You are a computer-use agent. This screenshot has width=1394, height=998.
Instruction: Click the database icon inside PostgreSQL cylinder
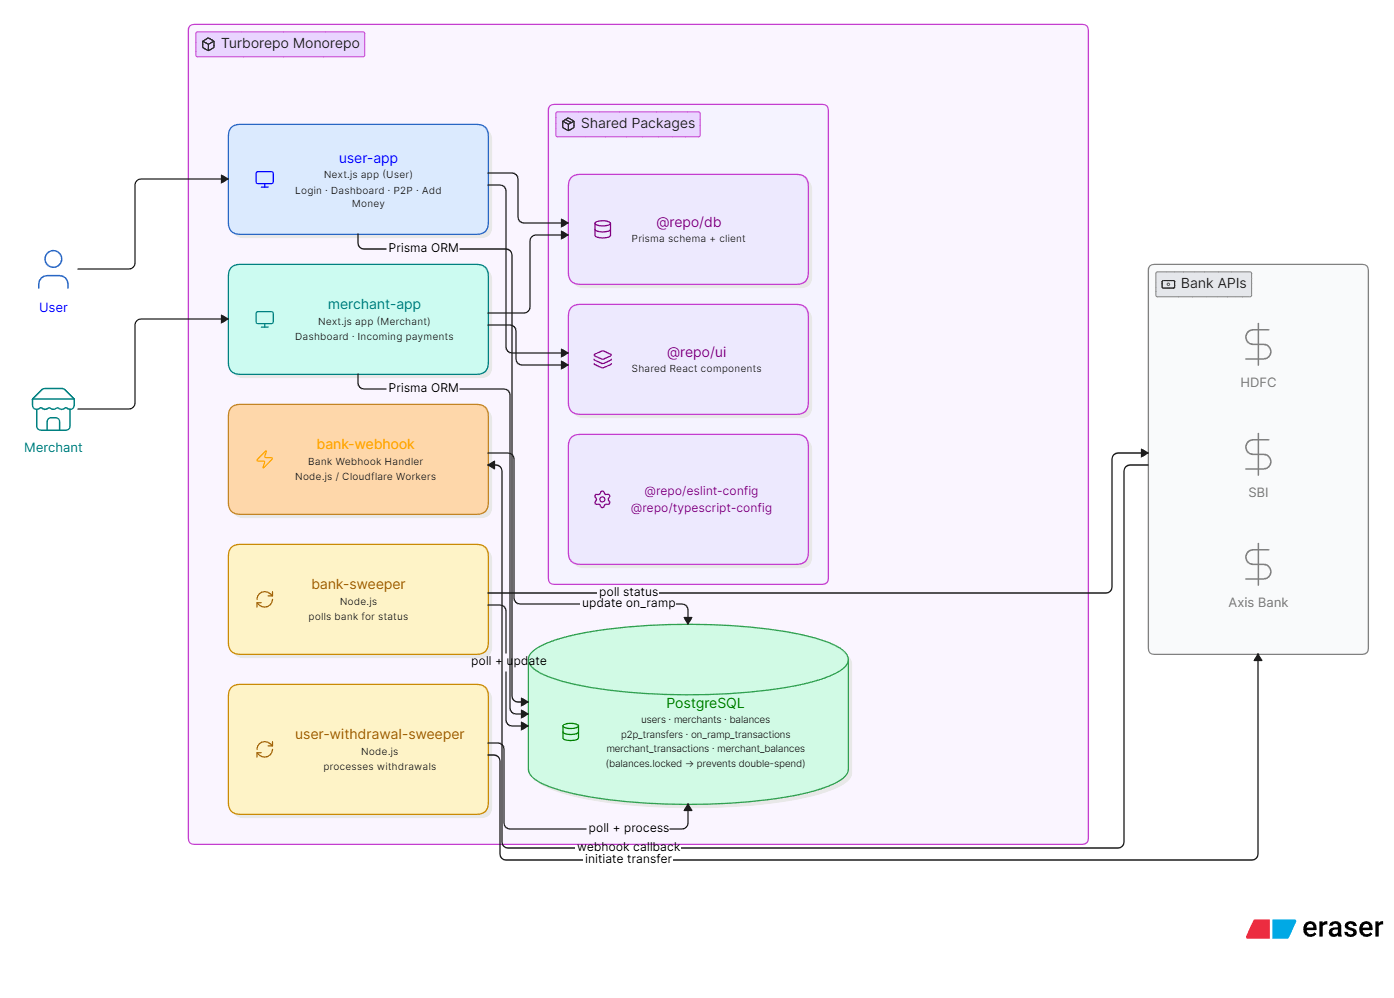click(571, 732)
